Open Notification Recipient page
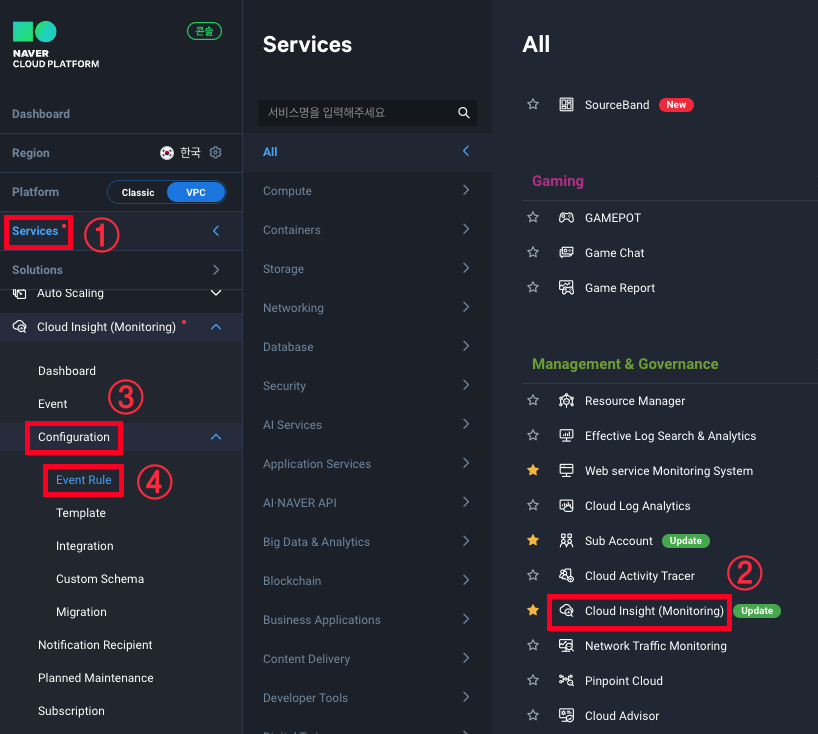Screen dimensions: 818x734 coord(95,645)
